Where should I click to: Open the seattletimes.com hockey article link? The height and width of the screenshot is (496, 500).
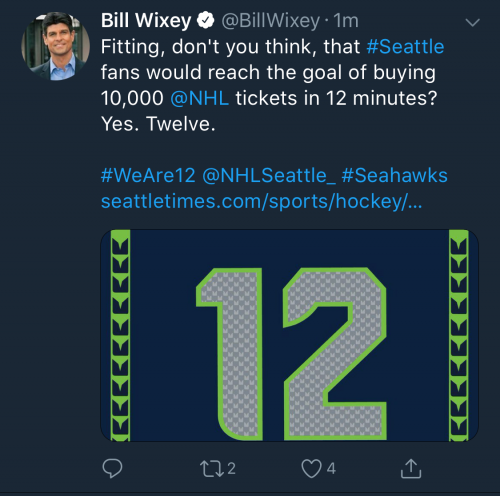click(x=261, y=201)
